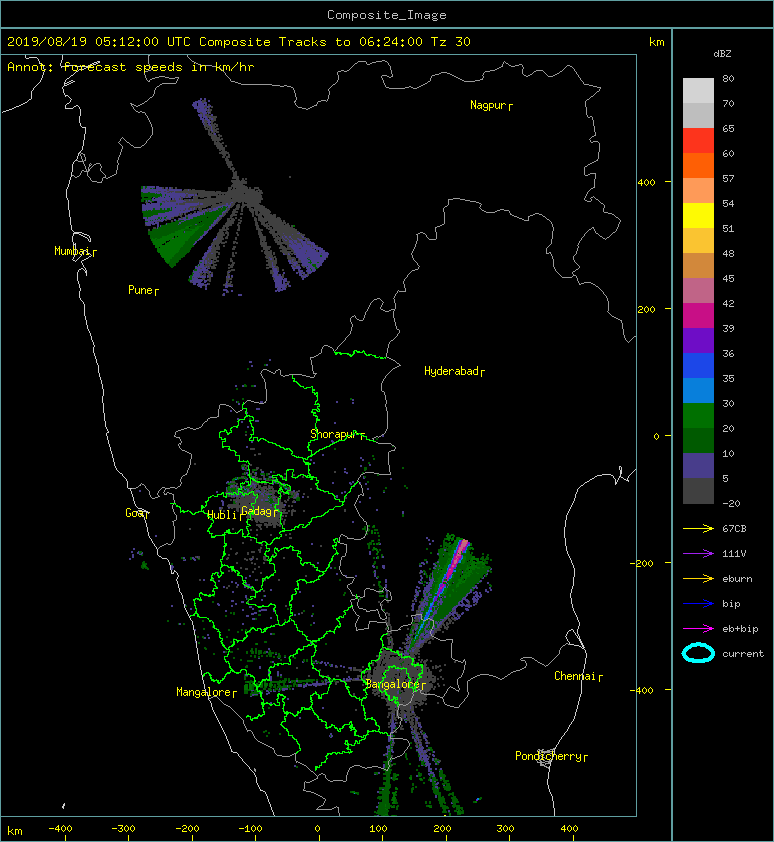This screenshot has width=774, height=842.
Task: Click the 111V purple arrow legend icon
Action: (x=698, y=554)
